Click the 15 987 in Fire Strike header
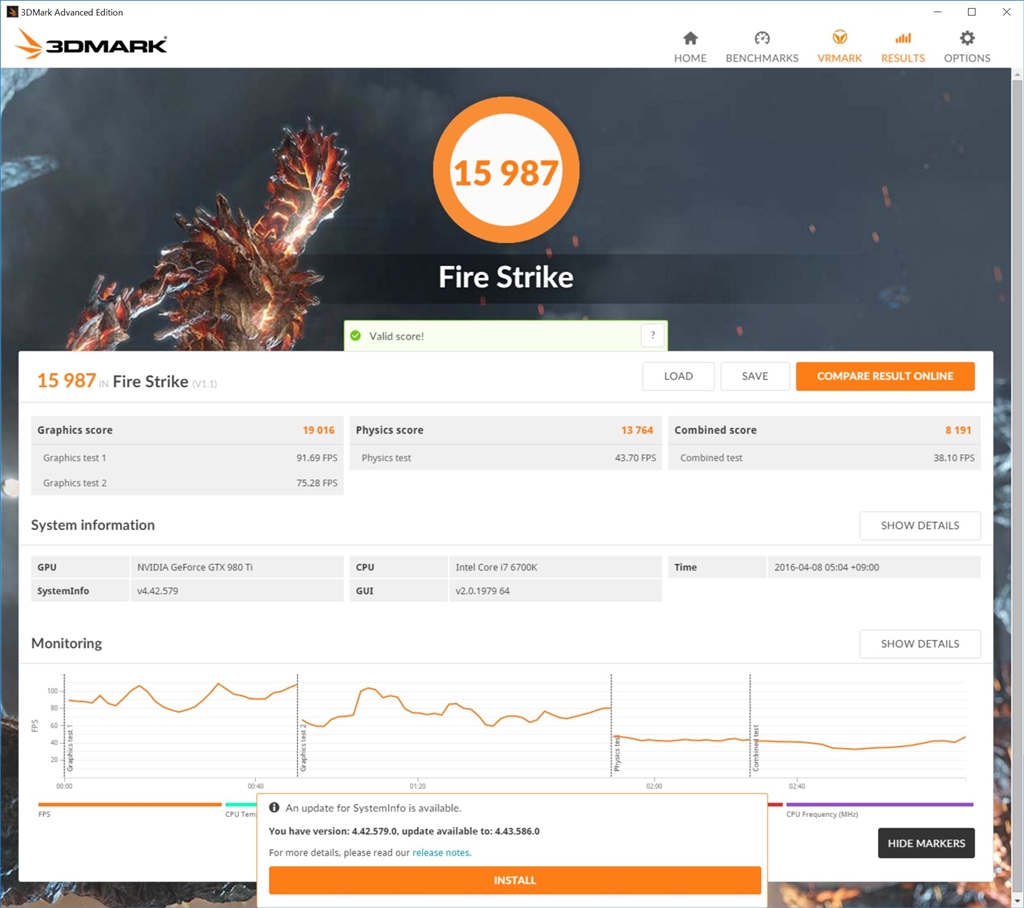This screenshot has height=908, width=1024. tap(67, 380)
